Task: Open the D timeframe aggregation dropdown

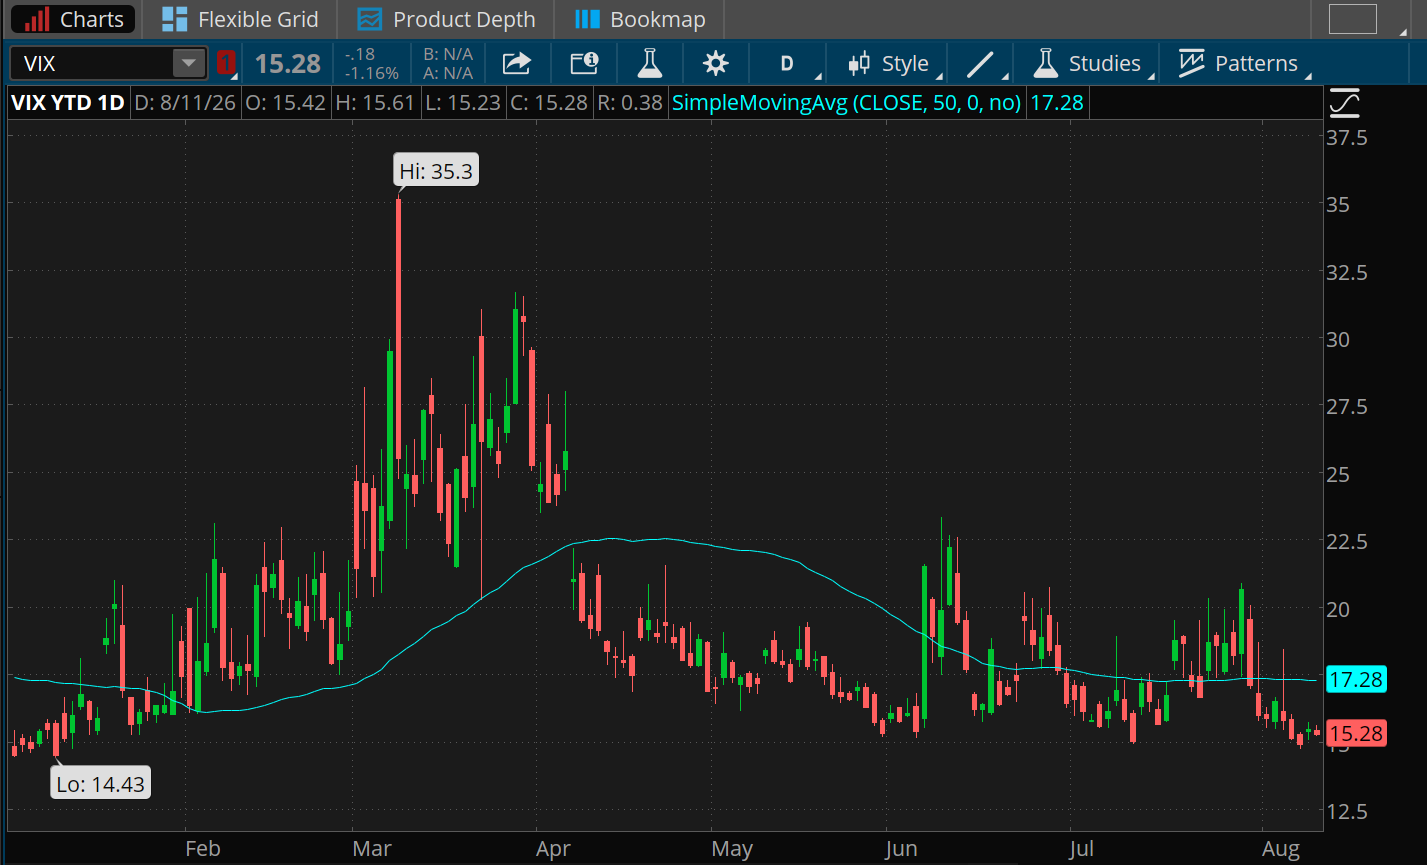Action: coord(789,64)
